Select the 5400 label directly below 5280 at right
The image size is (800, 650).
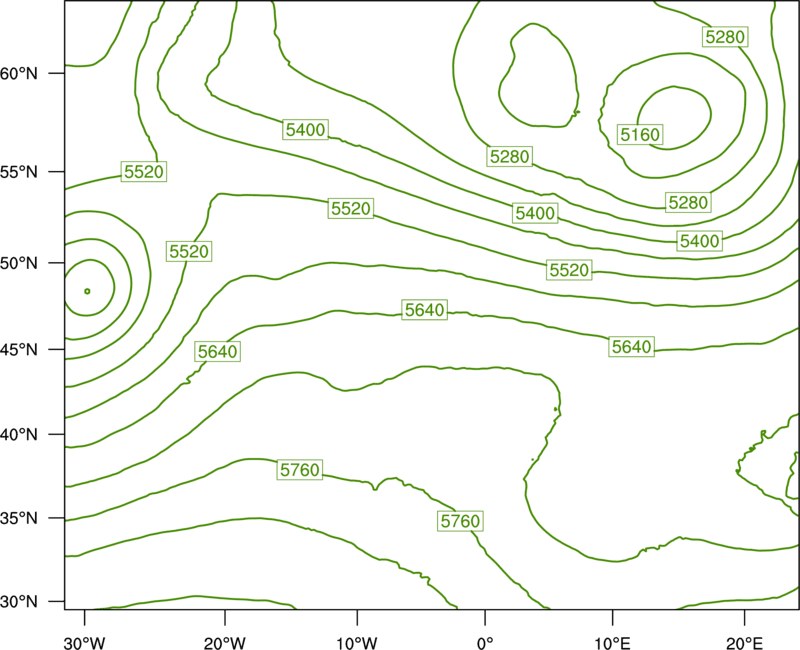(699, 241)
